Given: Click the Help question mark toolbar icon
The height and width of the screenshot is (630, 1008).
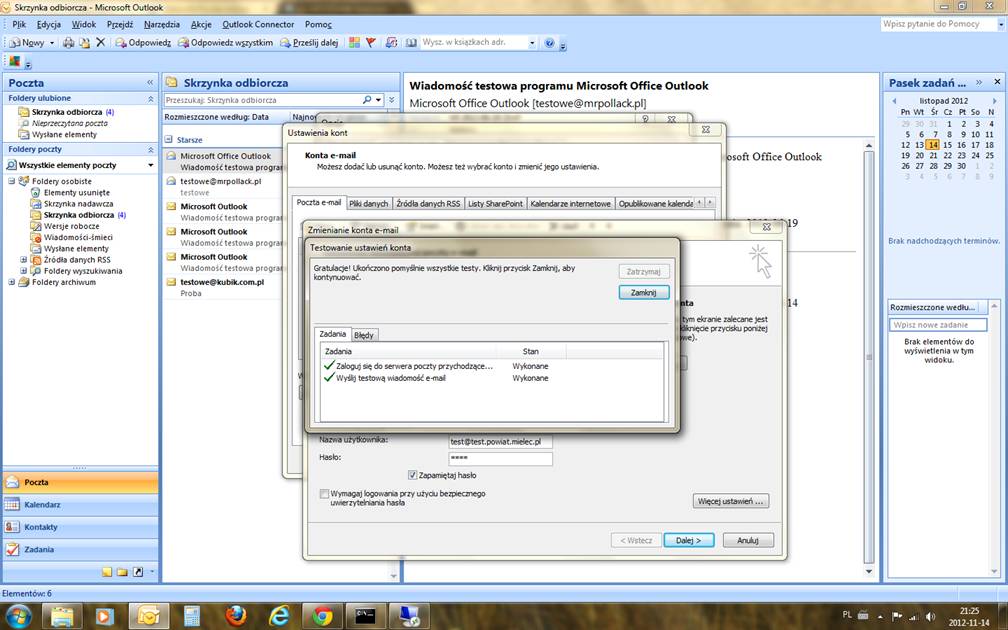Looking at the screenshot, I should [549, 43].
